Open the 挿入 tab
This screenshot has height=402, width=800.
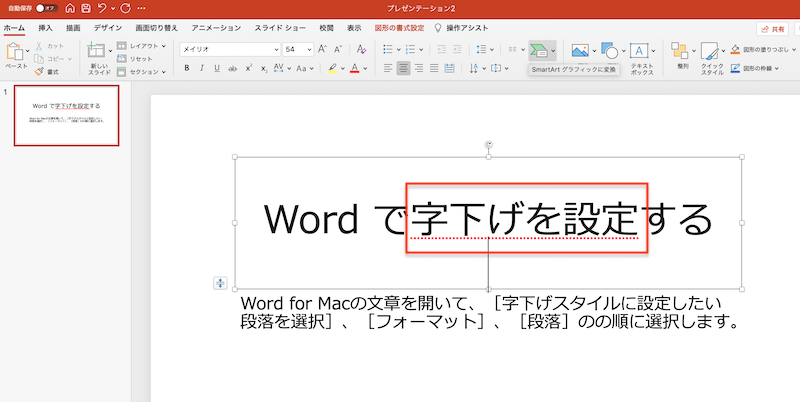(x=45, y=28)
